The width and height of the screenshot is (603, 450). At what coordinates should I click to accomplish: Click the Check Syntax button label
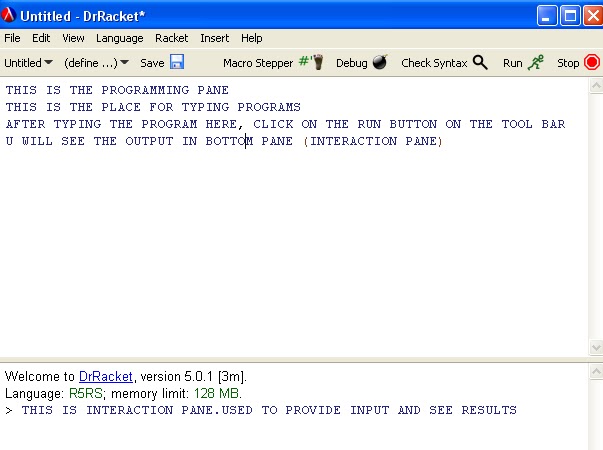tap(434, 63)
